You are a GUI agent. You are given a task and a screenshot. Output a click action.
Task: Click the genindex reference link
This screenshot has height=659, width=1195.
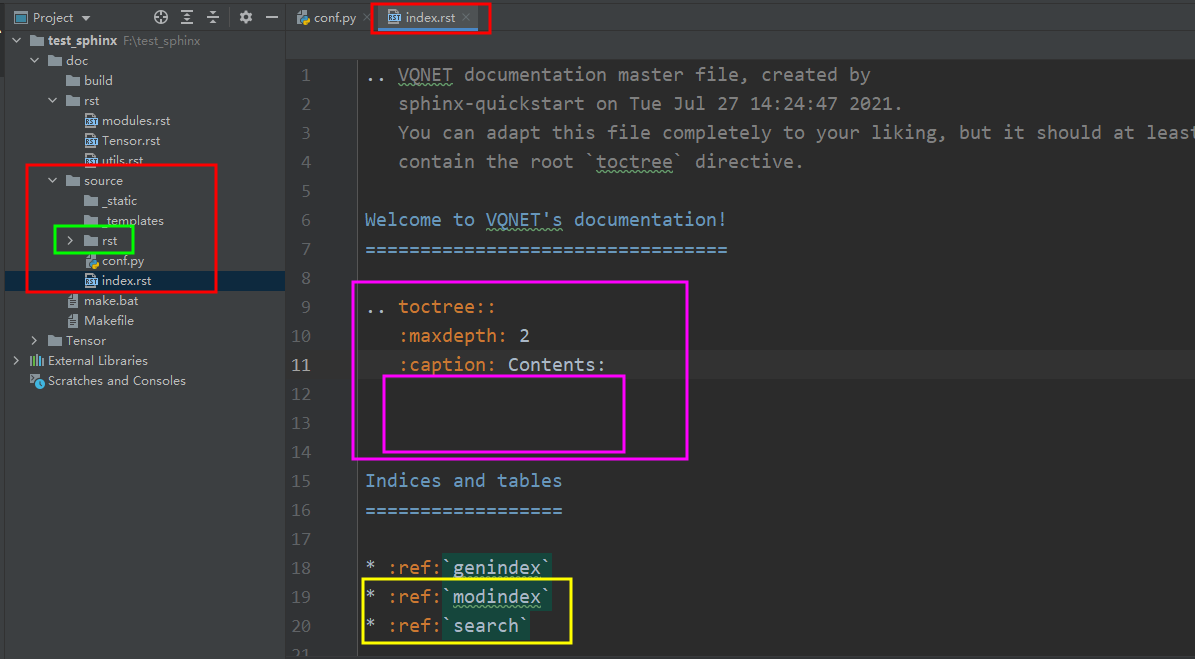pos(497,567)
